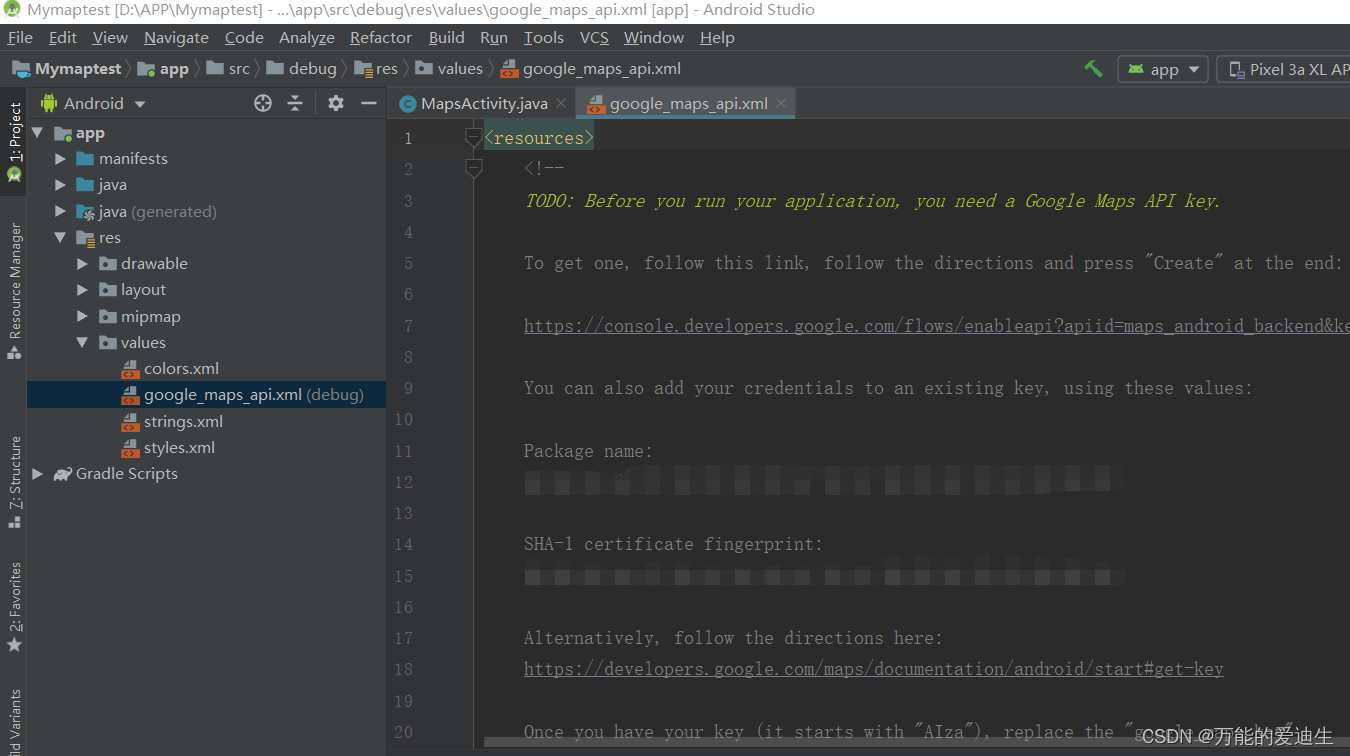This screenshot has height=756, width=1350.
Task: Open the Project panel settings gear
Action: pyautogui.click(x=335, y=102)
